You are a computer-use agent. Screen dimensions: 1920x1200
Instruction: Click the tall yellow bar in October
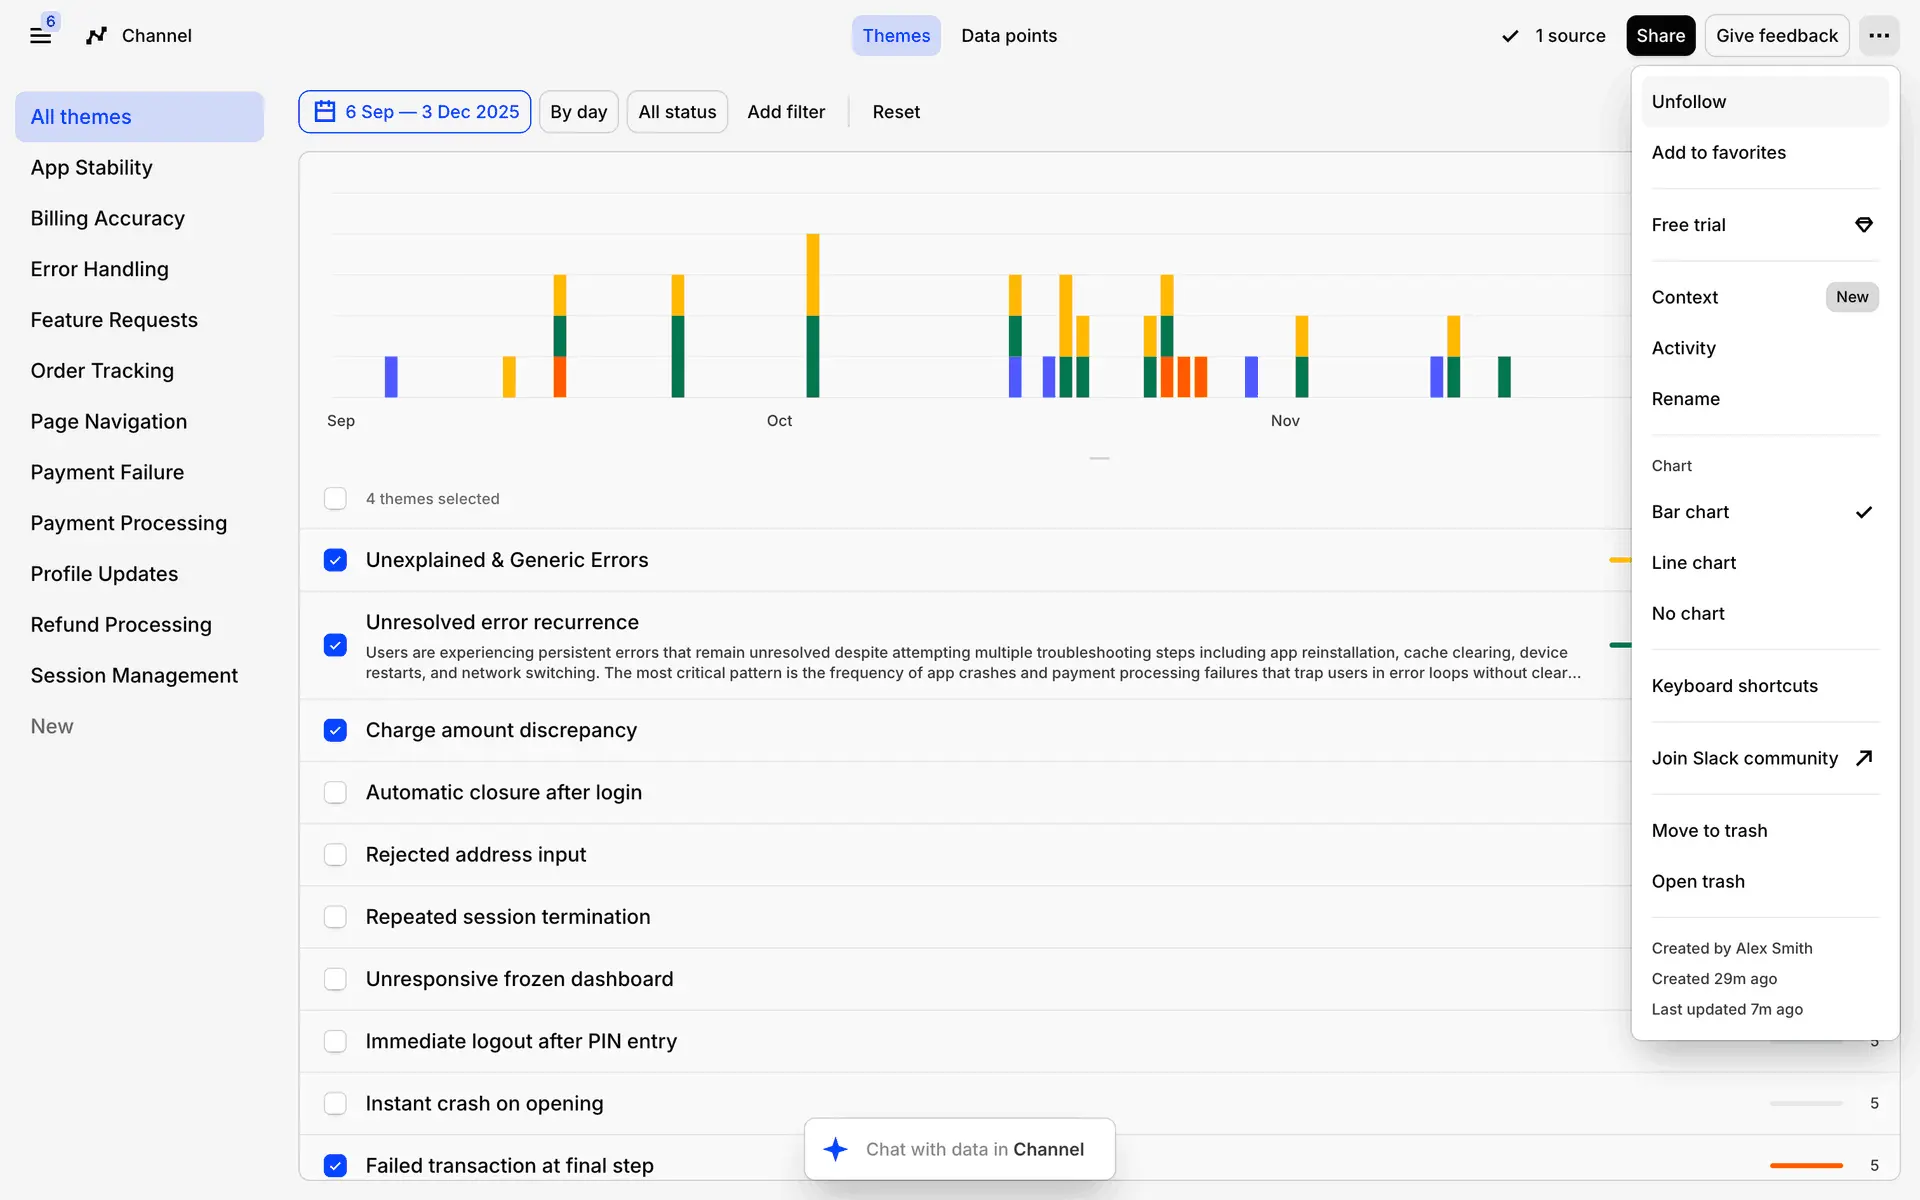tap(812, 274)
